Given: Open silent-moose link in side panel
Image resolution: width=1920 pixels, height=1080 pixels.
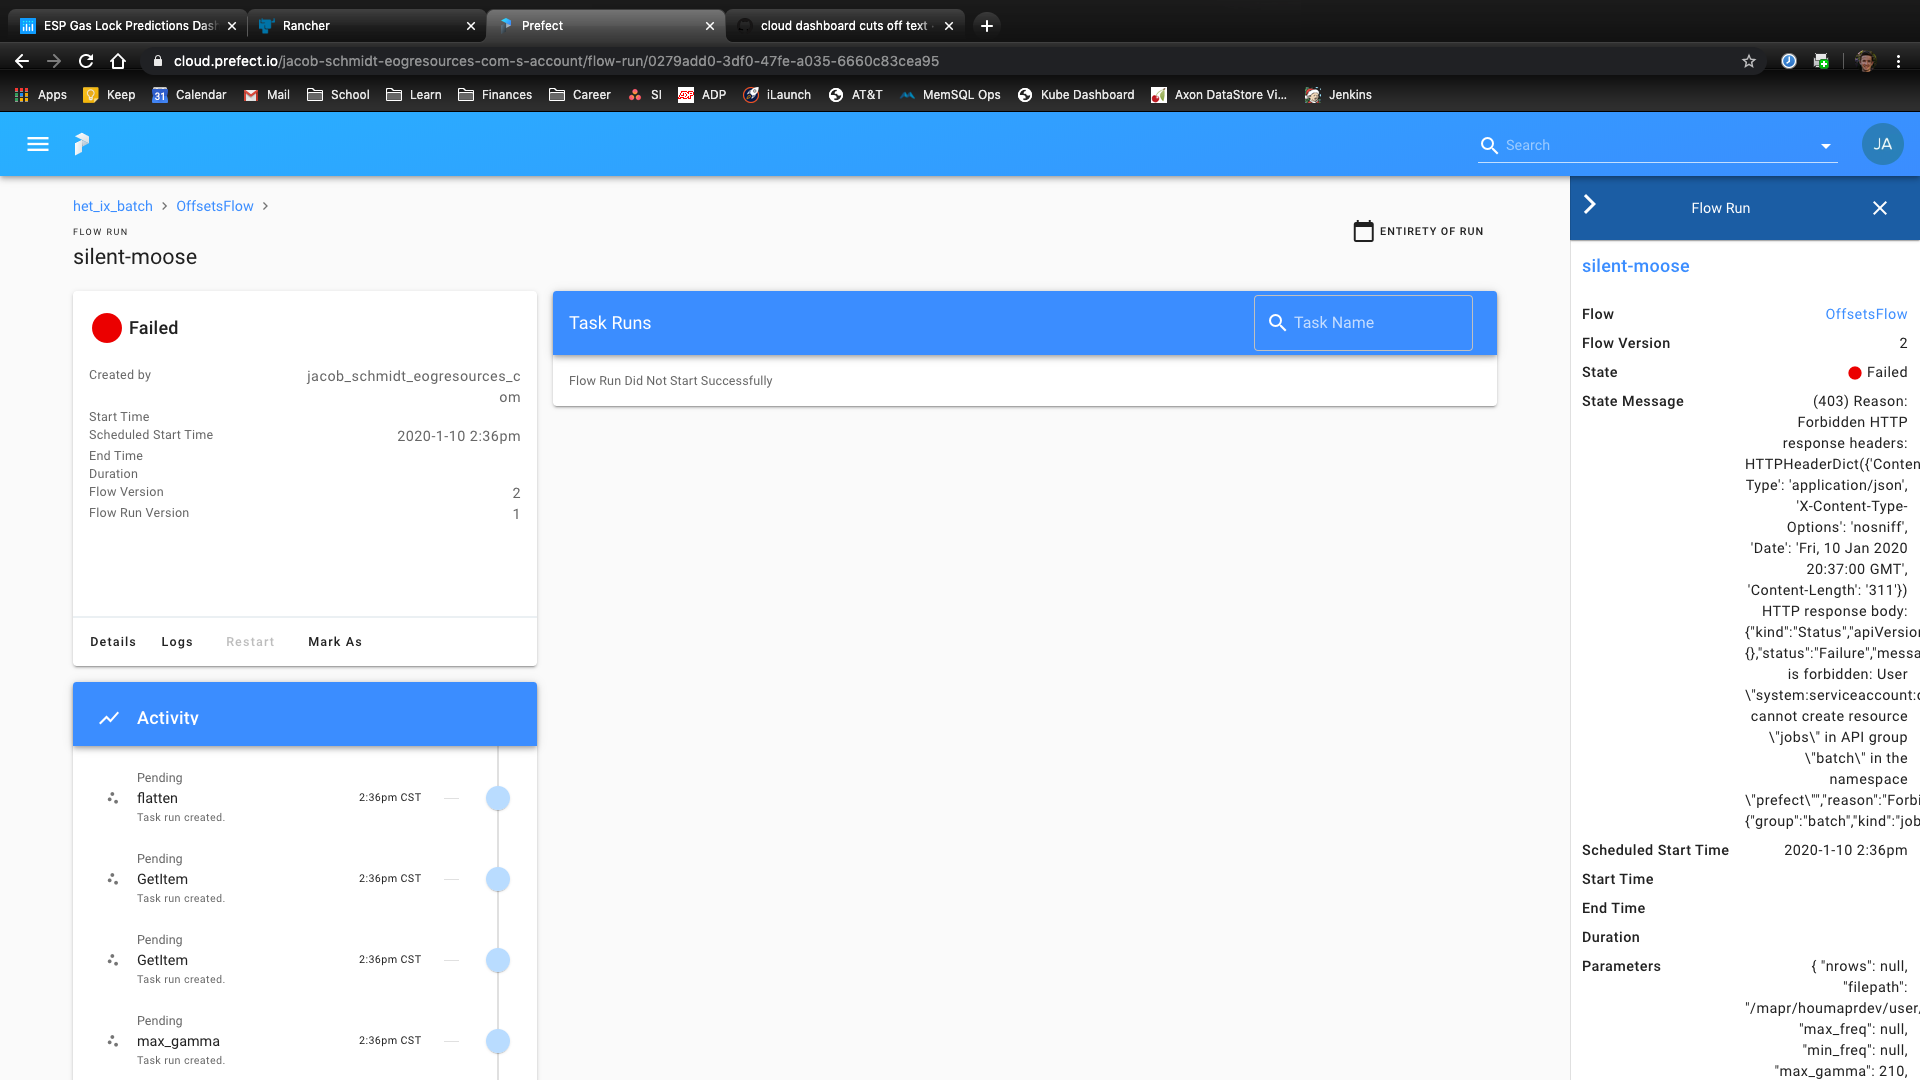Looking at the screenshot, I should coord(1636,266).
